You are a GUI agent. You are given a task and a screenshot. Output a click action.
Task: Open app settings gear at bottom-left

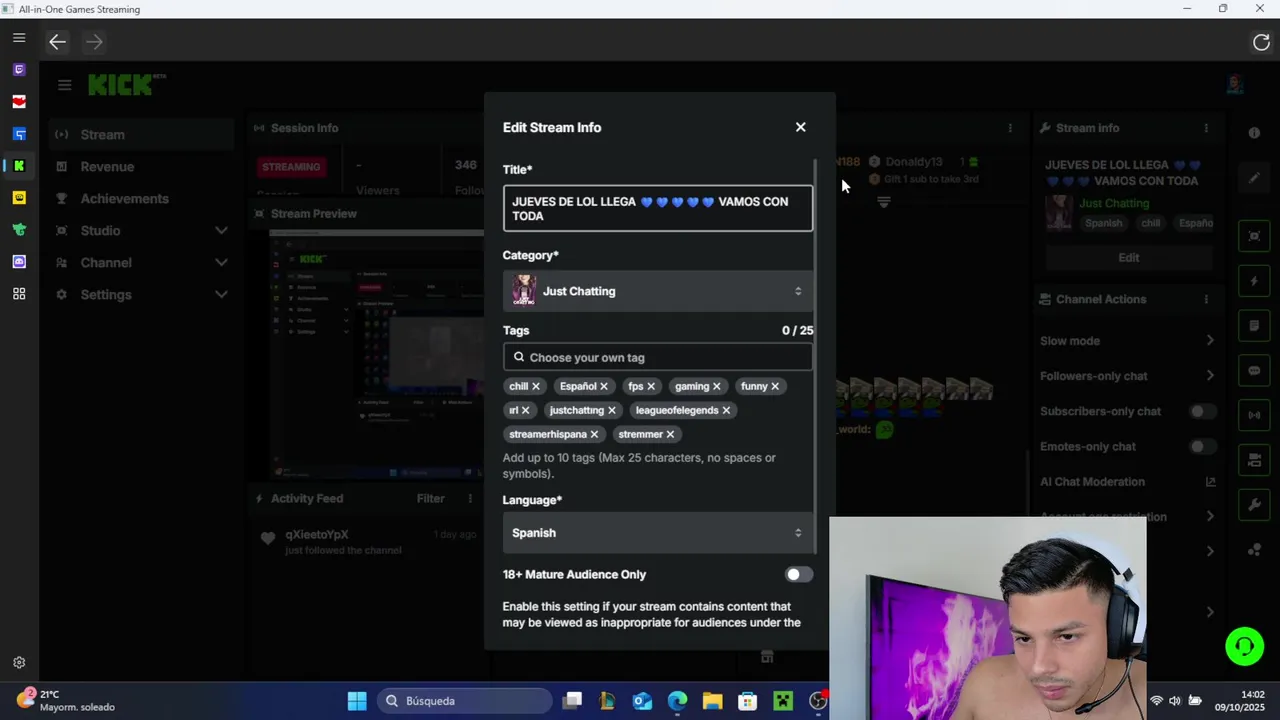click(19, 662)
